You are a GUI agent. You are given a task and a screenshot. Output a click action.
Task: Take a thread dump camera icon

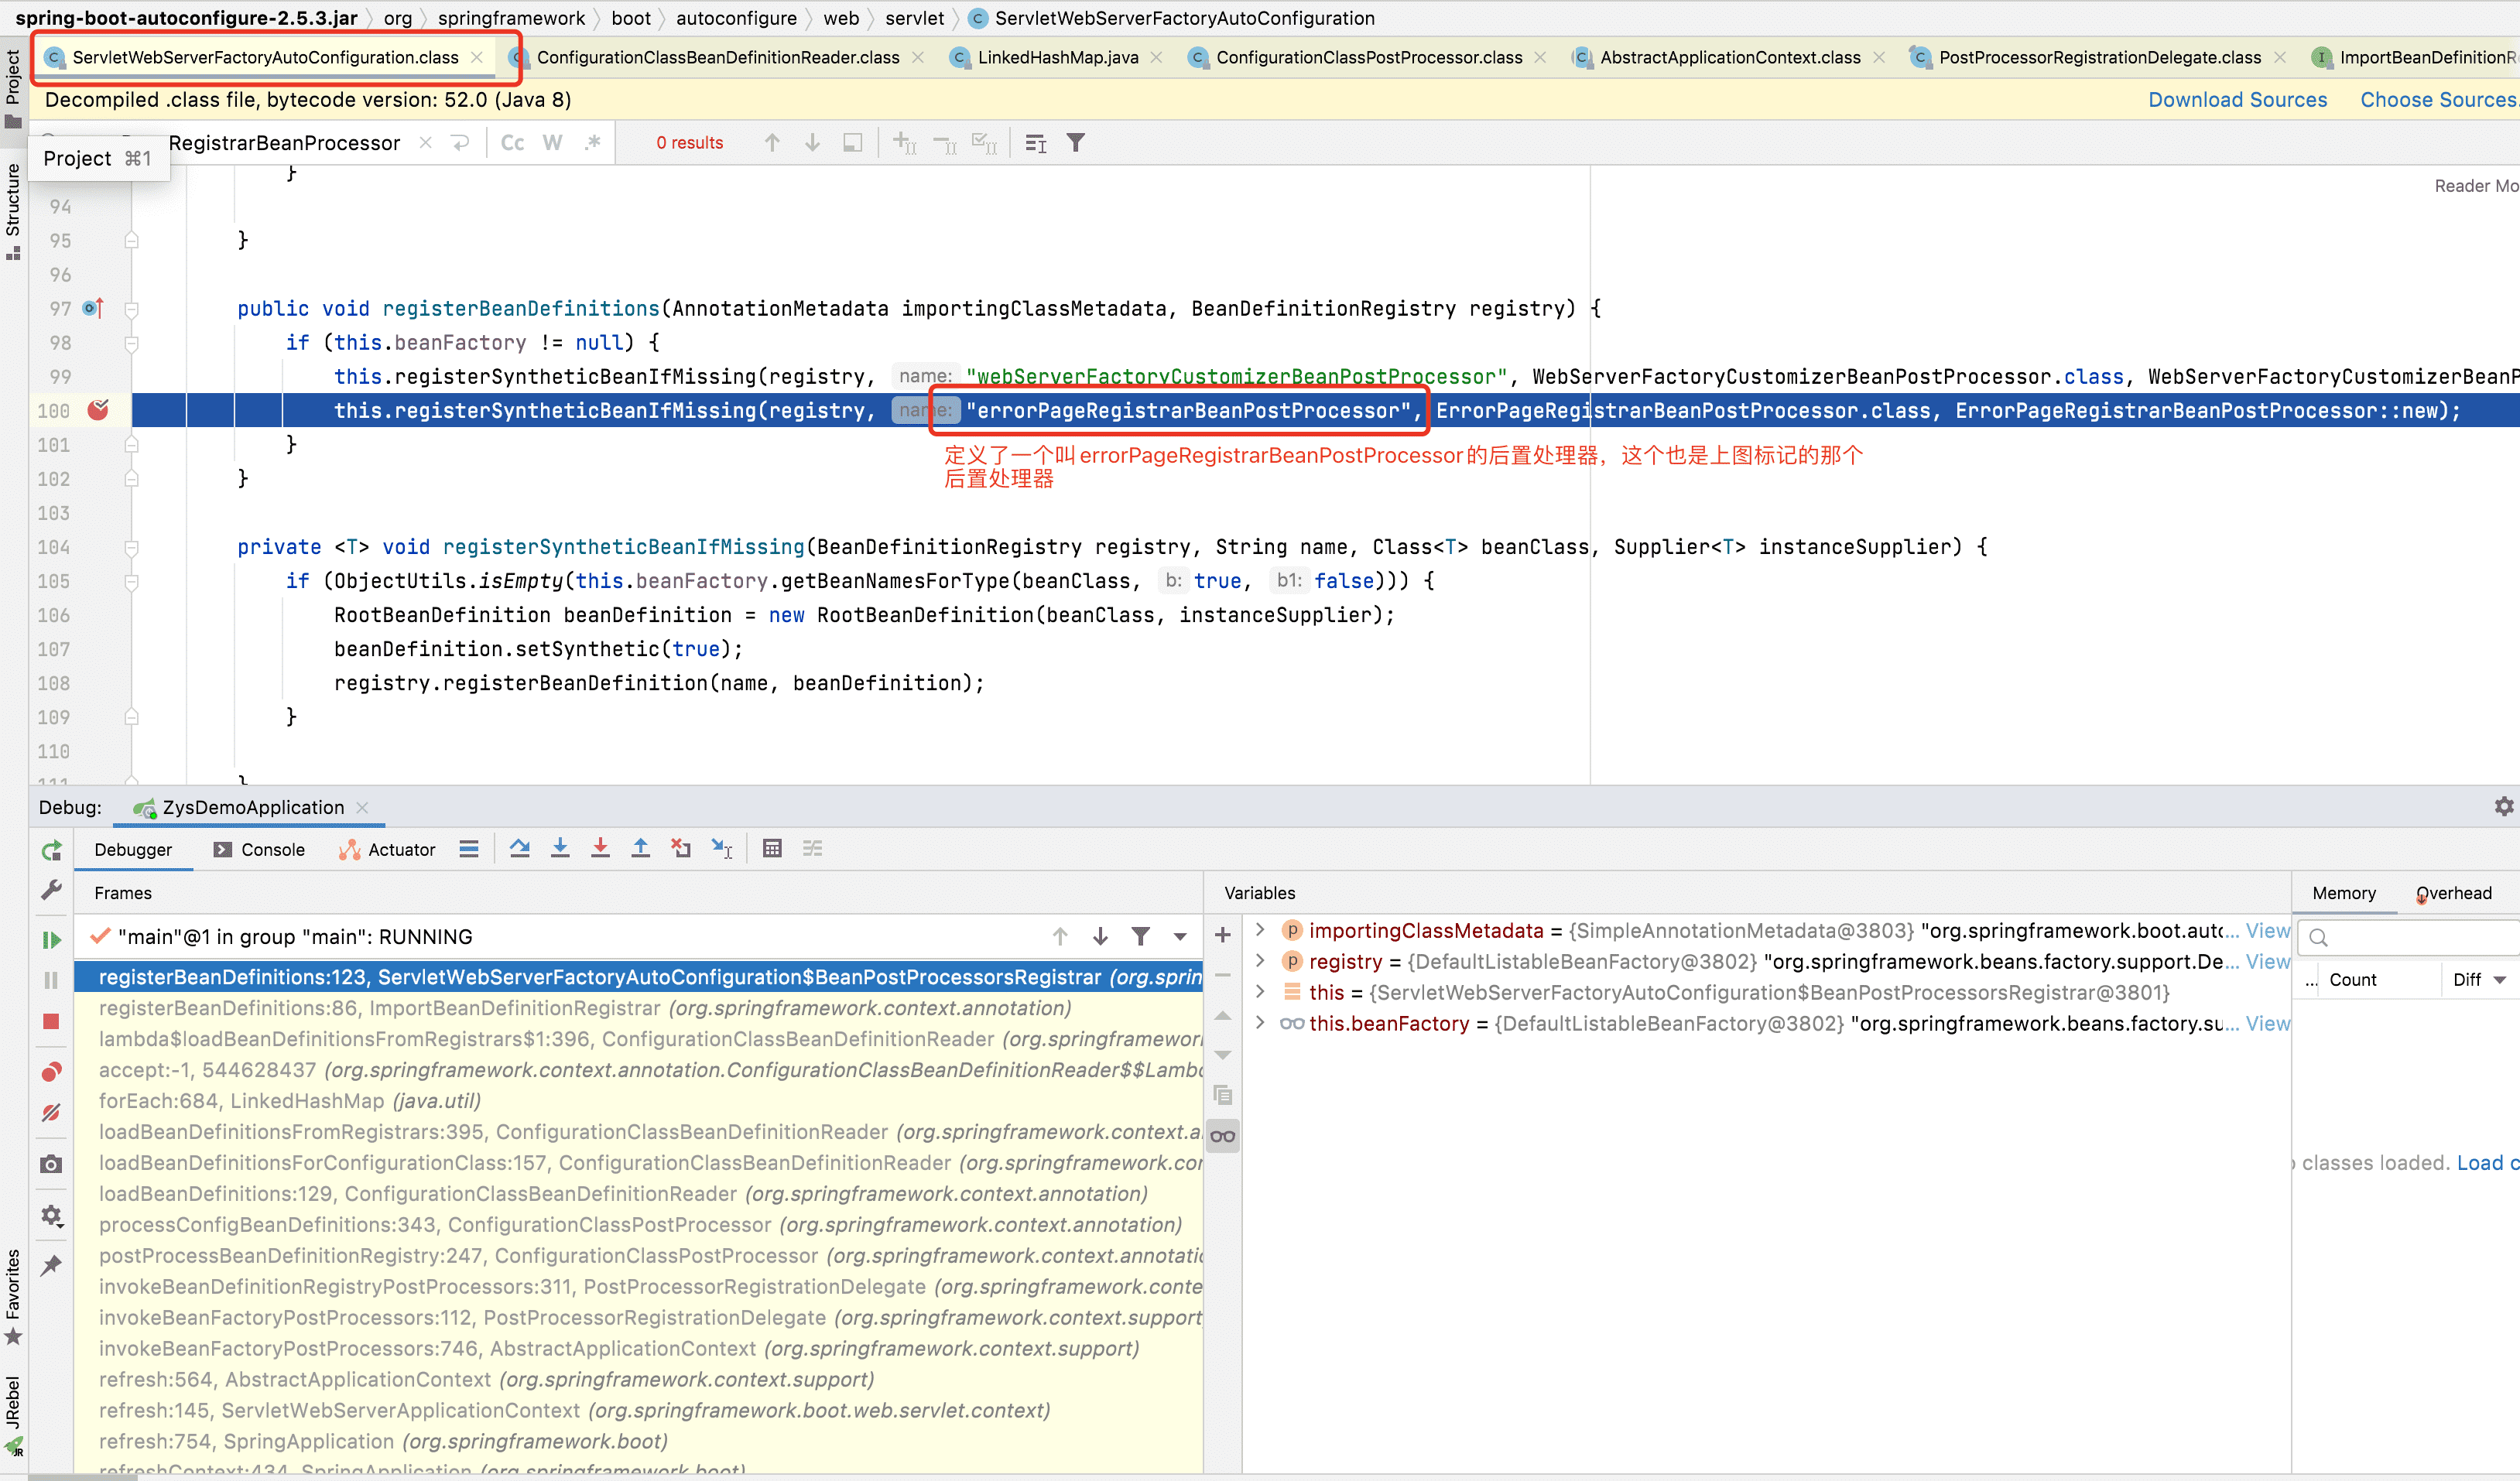click(51, 1164)
